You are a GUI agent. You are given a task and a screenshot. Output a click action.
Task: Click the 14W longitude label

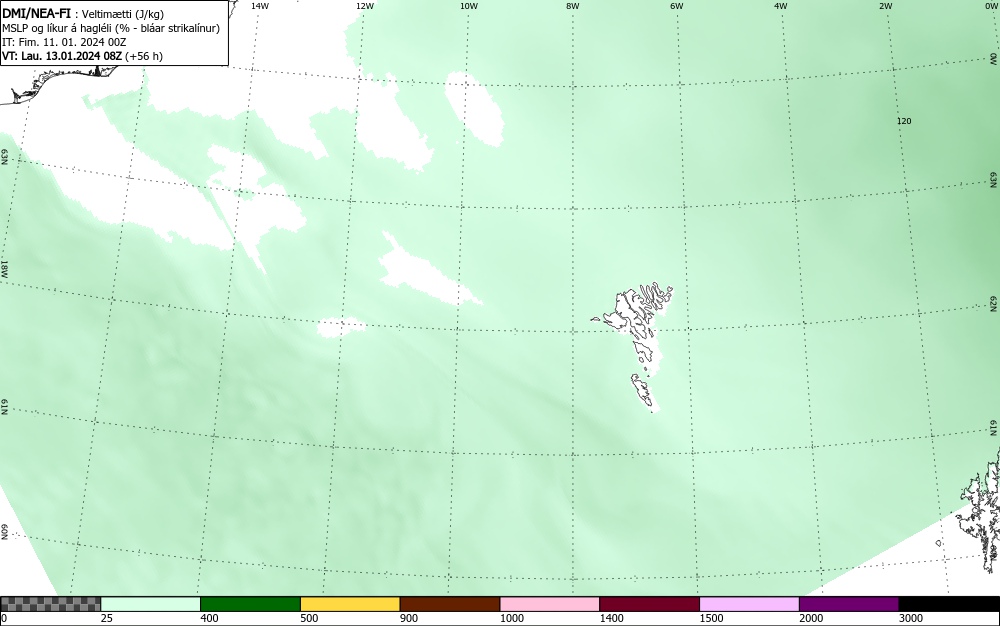click(x=260, y=6)
